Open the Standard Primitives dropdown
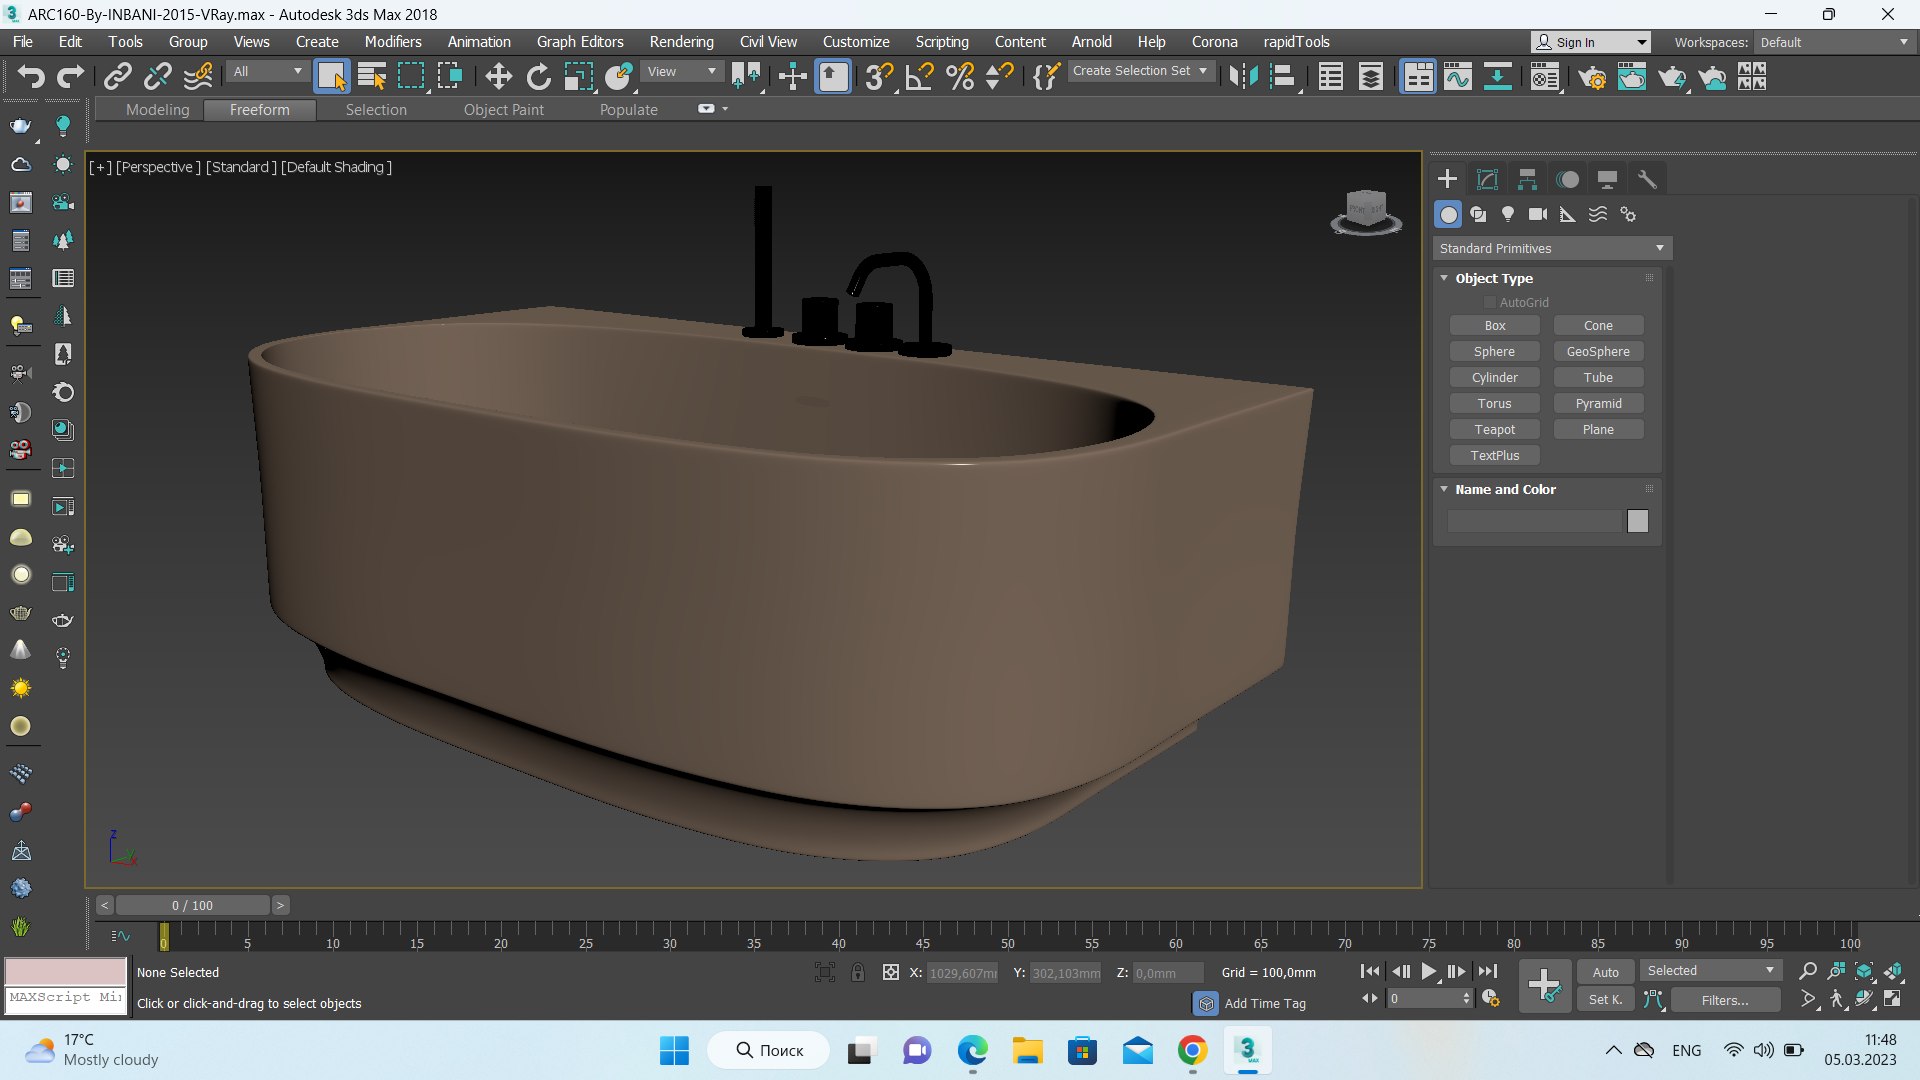The height and width of the screenshot is (1080, 1920). pos(1551,248)
